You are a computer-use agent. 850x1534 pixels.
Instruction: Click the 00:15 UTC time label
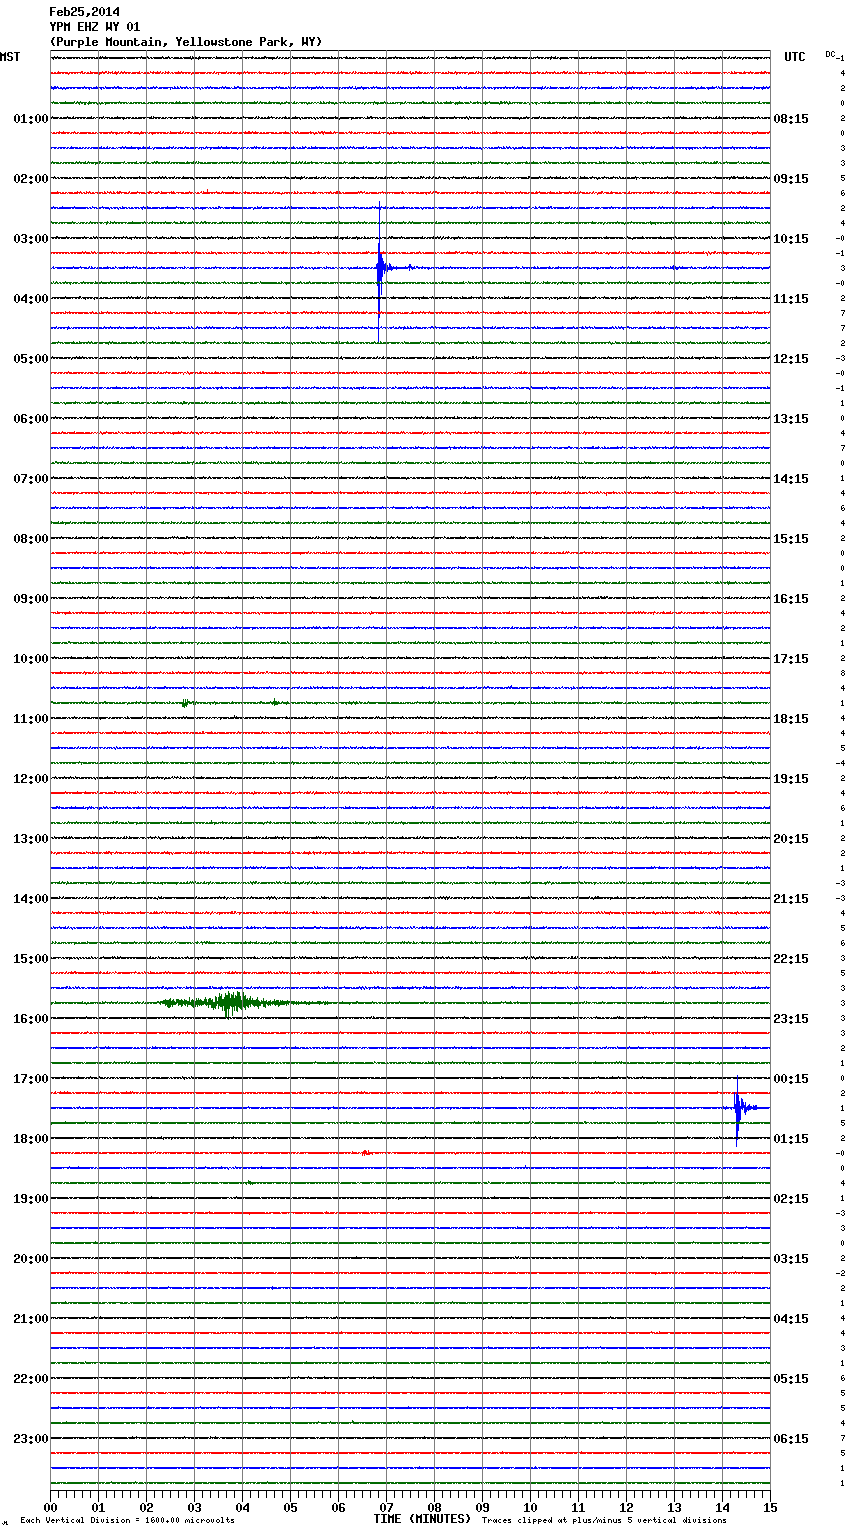791,1079
